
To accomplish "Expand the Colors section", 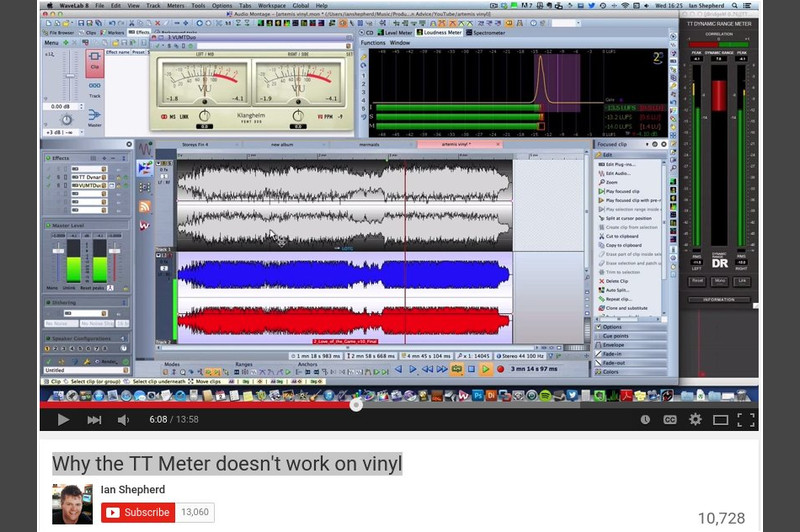I will 630,372.
